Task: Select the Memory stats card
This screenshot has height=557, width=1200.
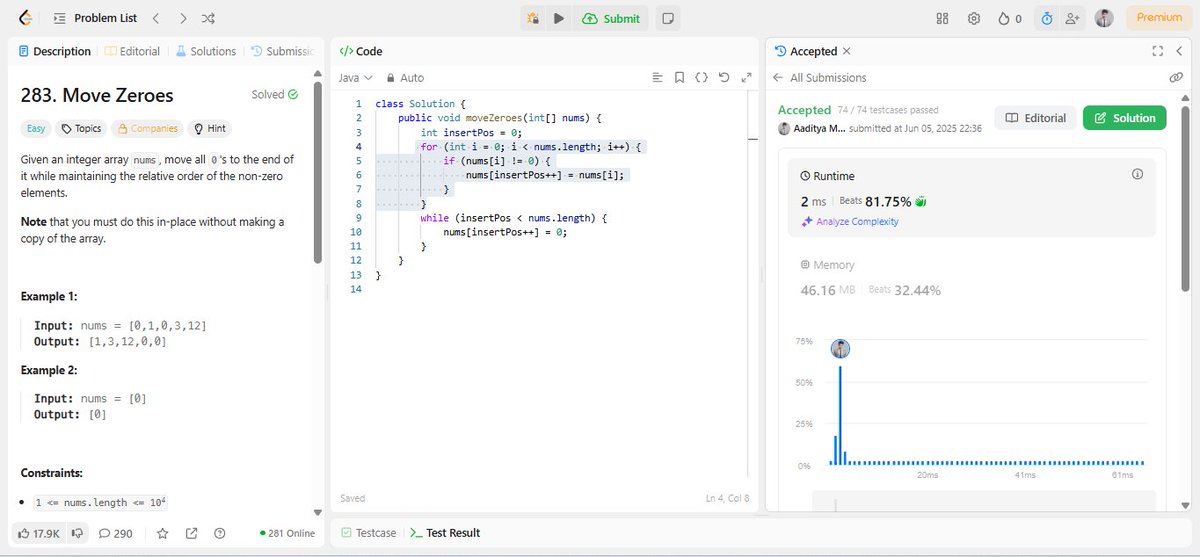Action: 971,278
